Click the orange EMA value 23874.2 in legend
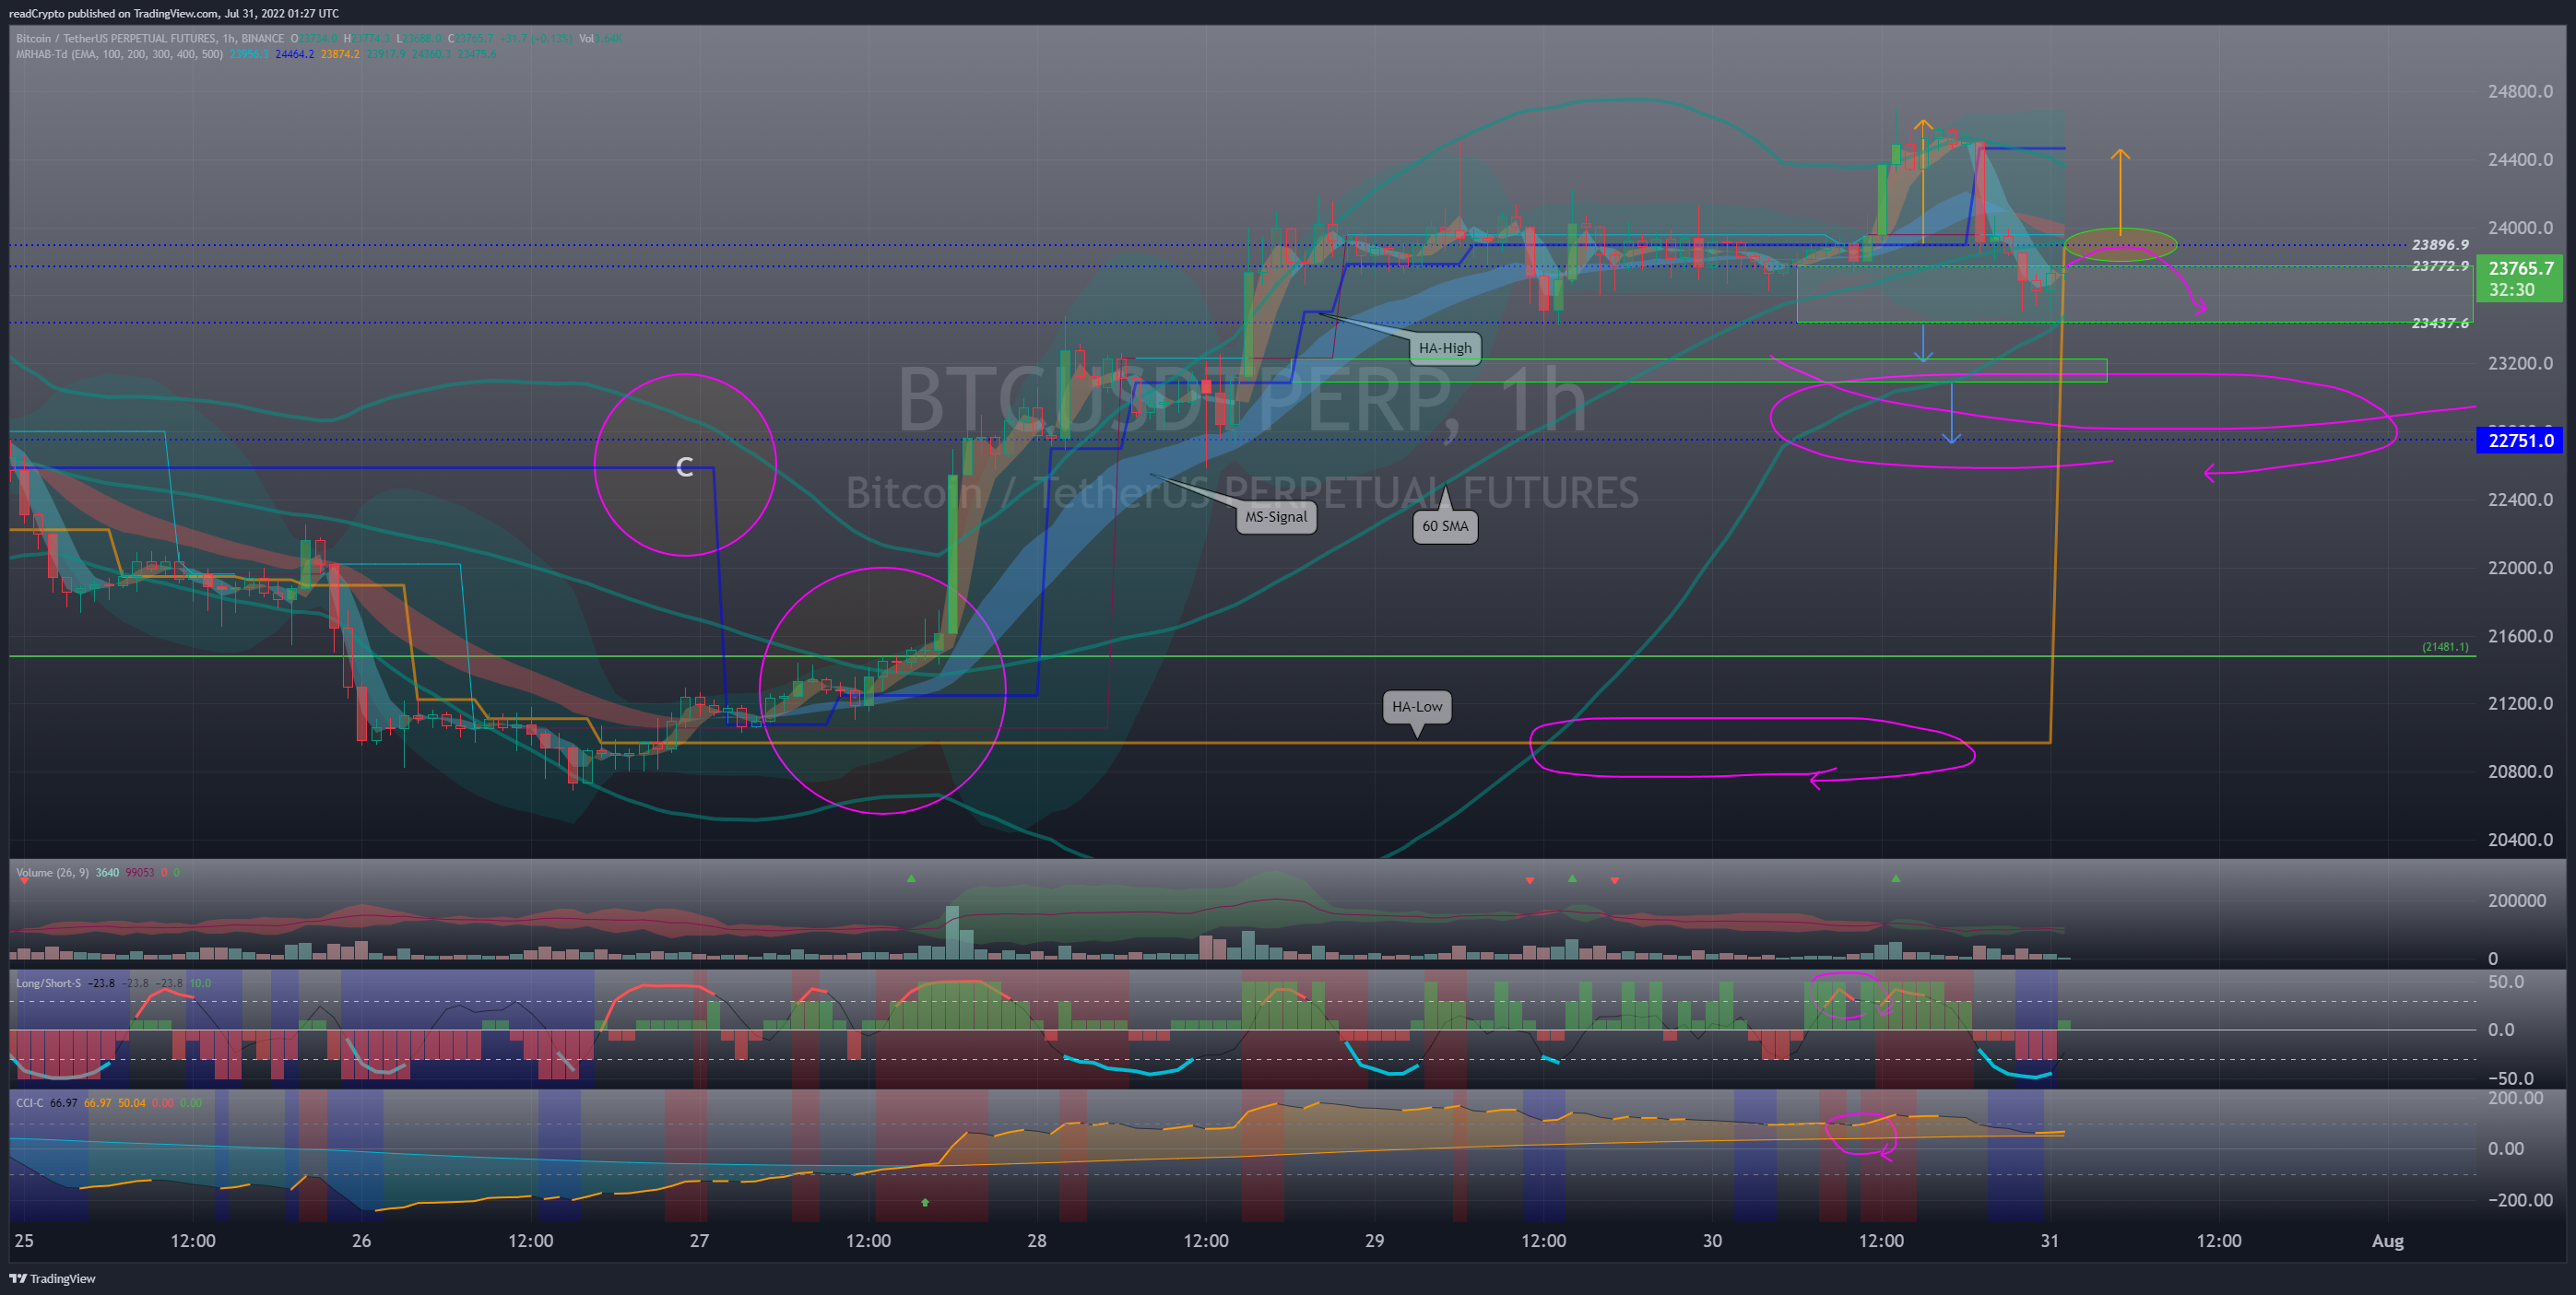Screen dimensions: 2576x1295 pyautogui.click(x=340, y=54)
